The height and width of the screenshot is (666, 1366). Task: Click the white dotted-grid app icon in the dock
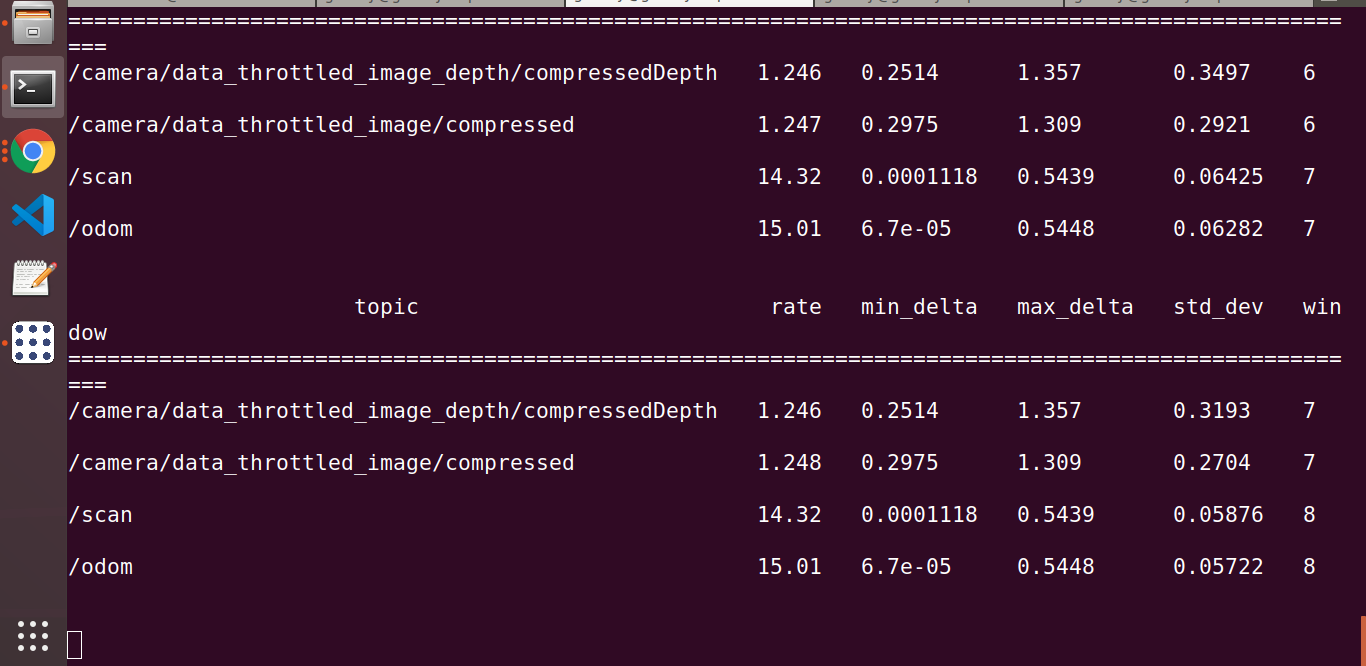(33, 342)
